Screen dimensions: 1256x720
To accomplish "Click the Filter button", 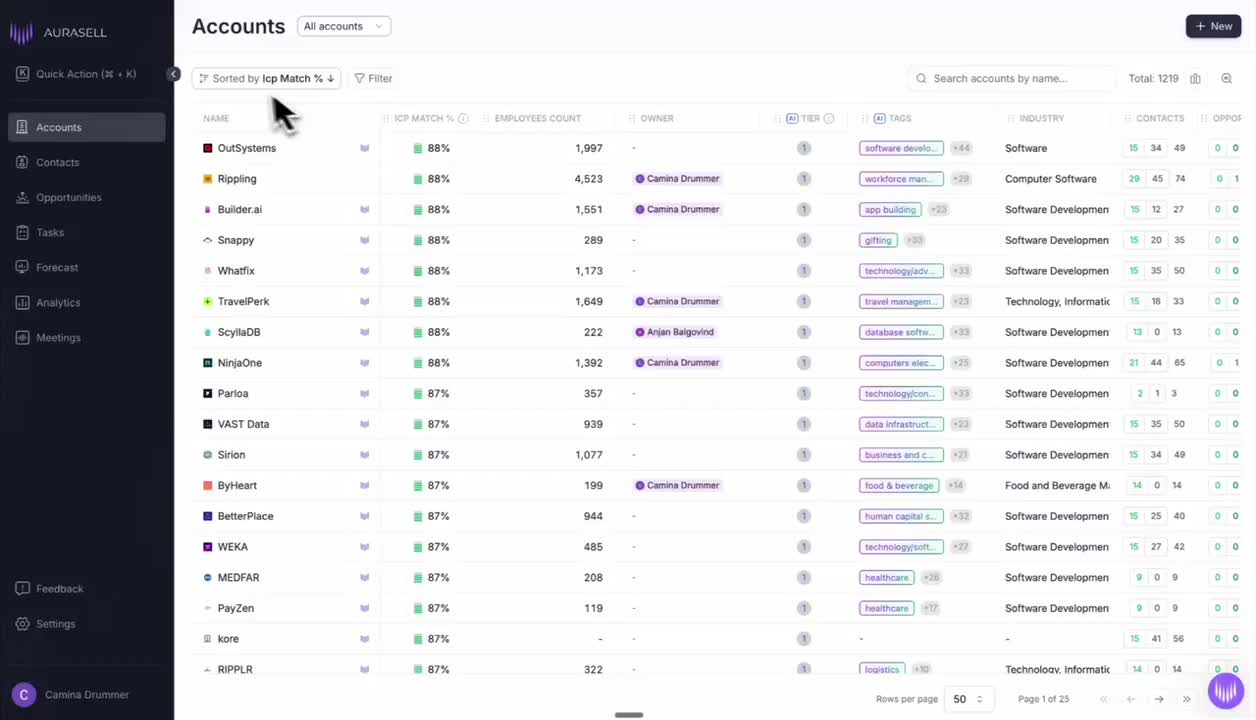I will point(373,78).
